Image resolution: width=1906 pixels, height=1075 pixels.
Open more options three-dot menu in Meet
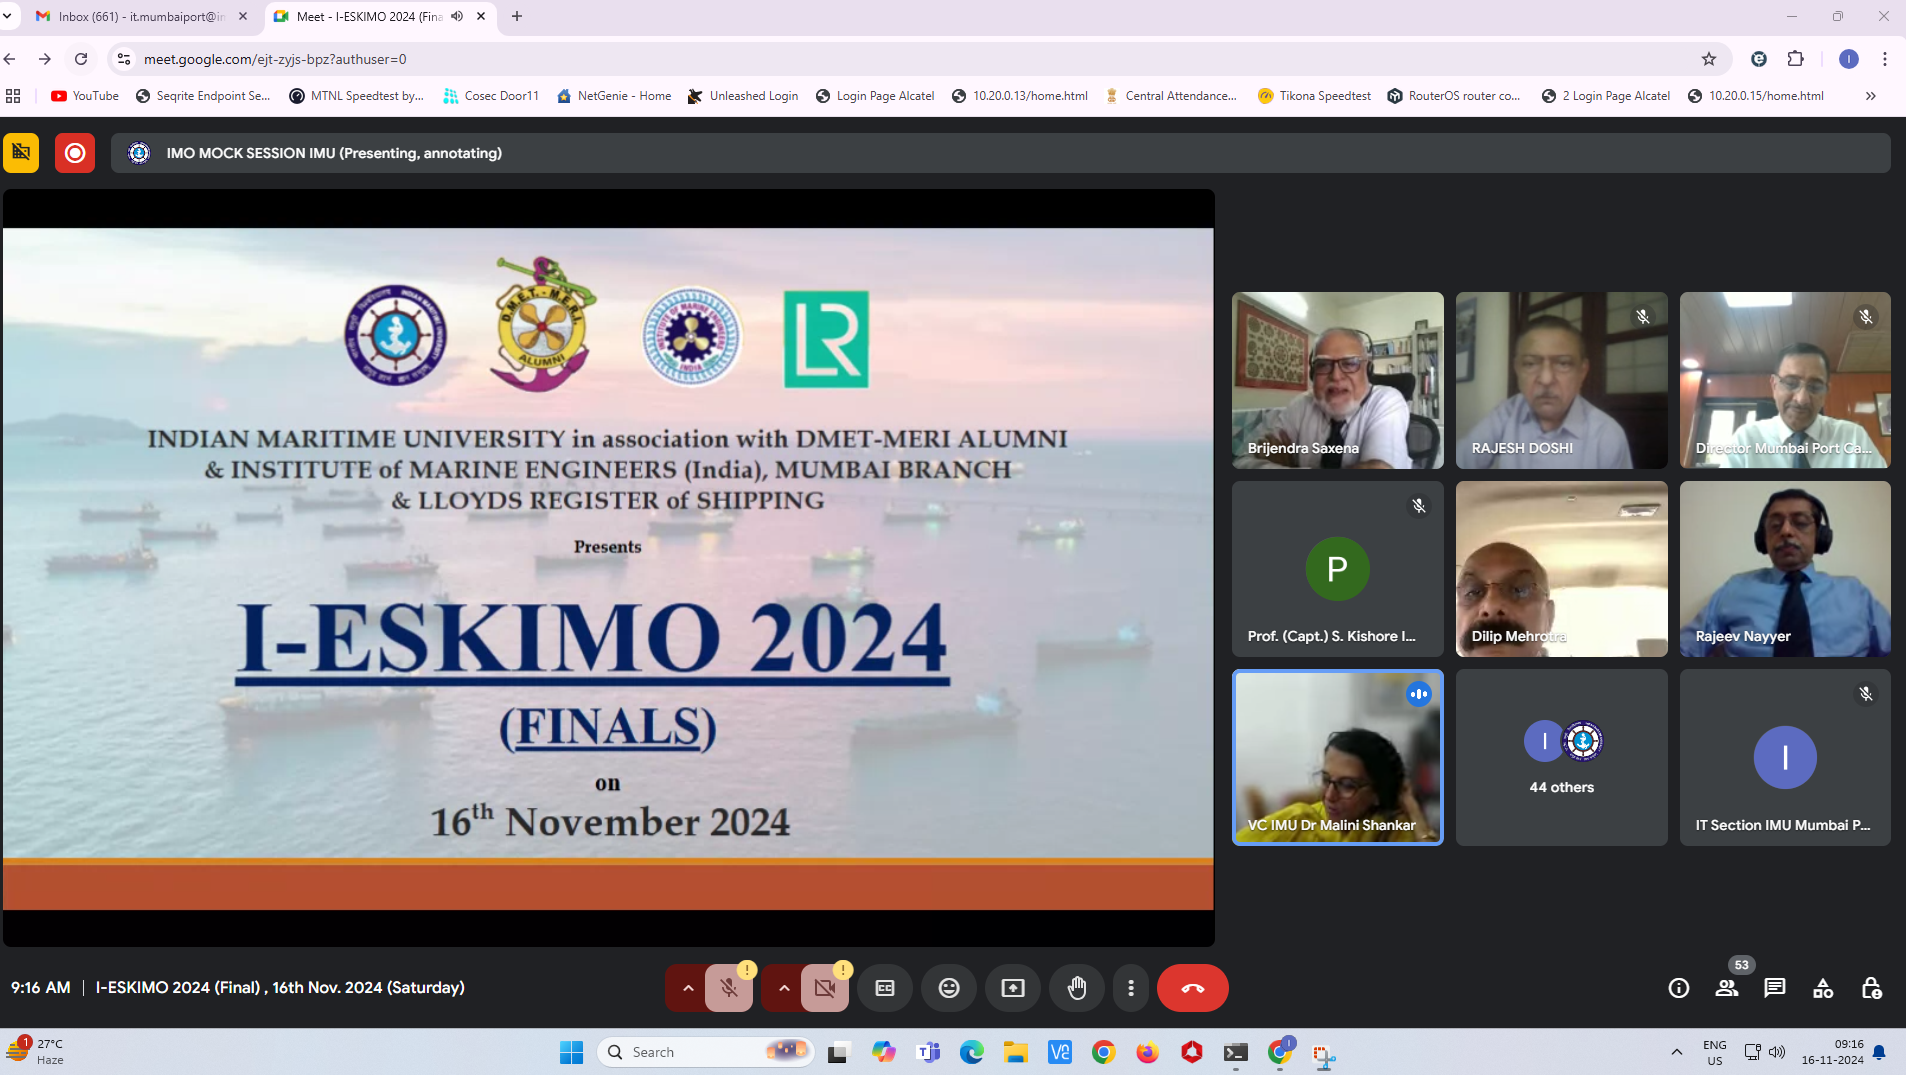tap(1131, 988)
